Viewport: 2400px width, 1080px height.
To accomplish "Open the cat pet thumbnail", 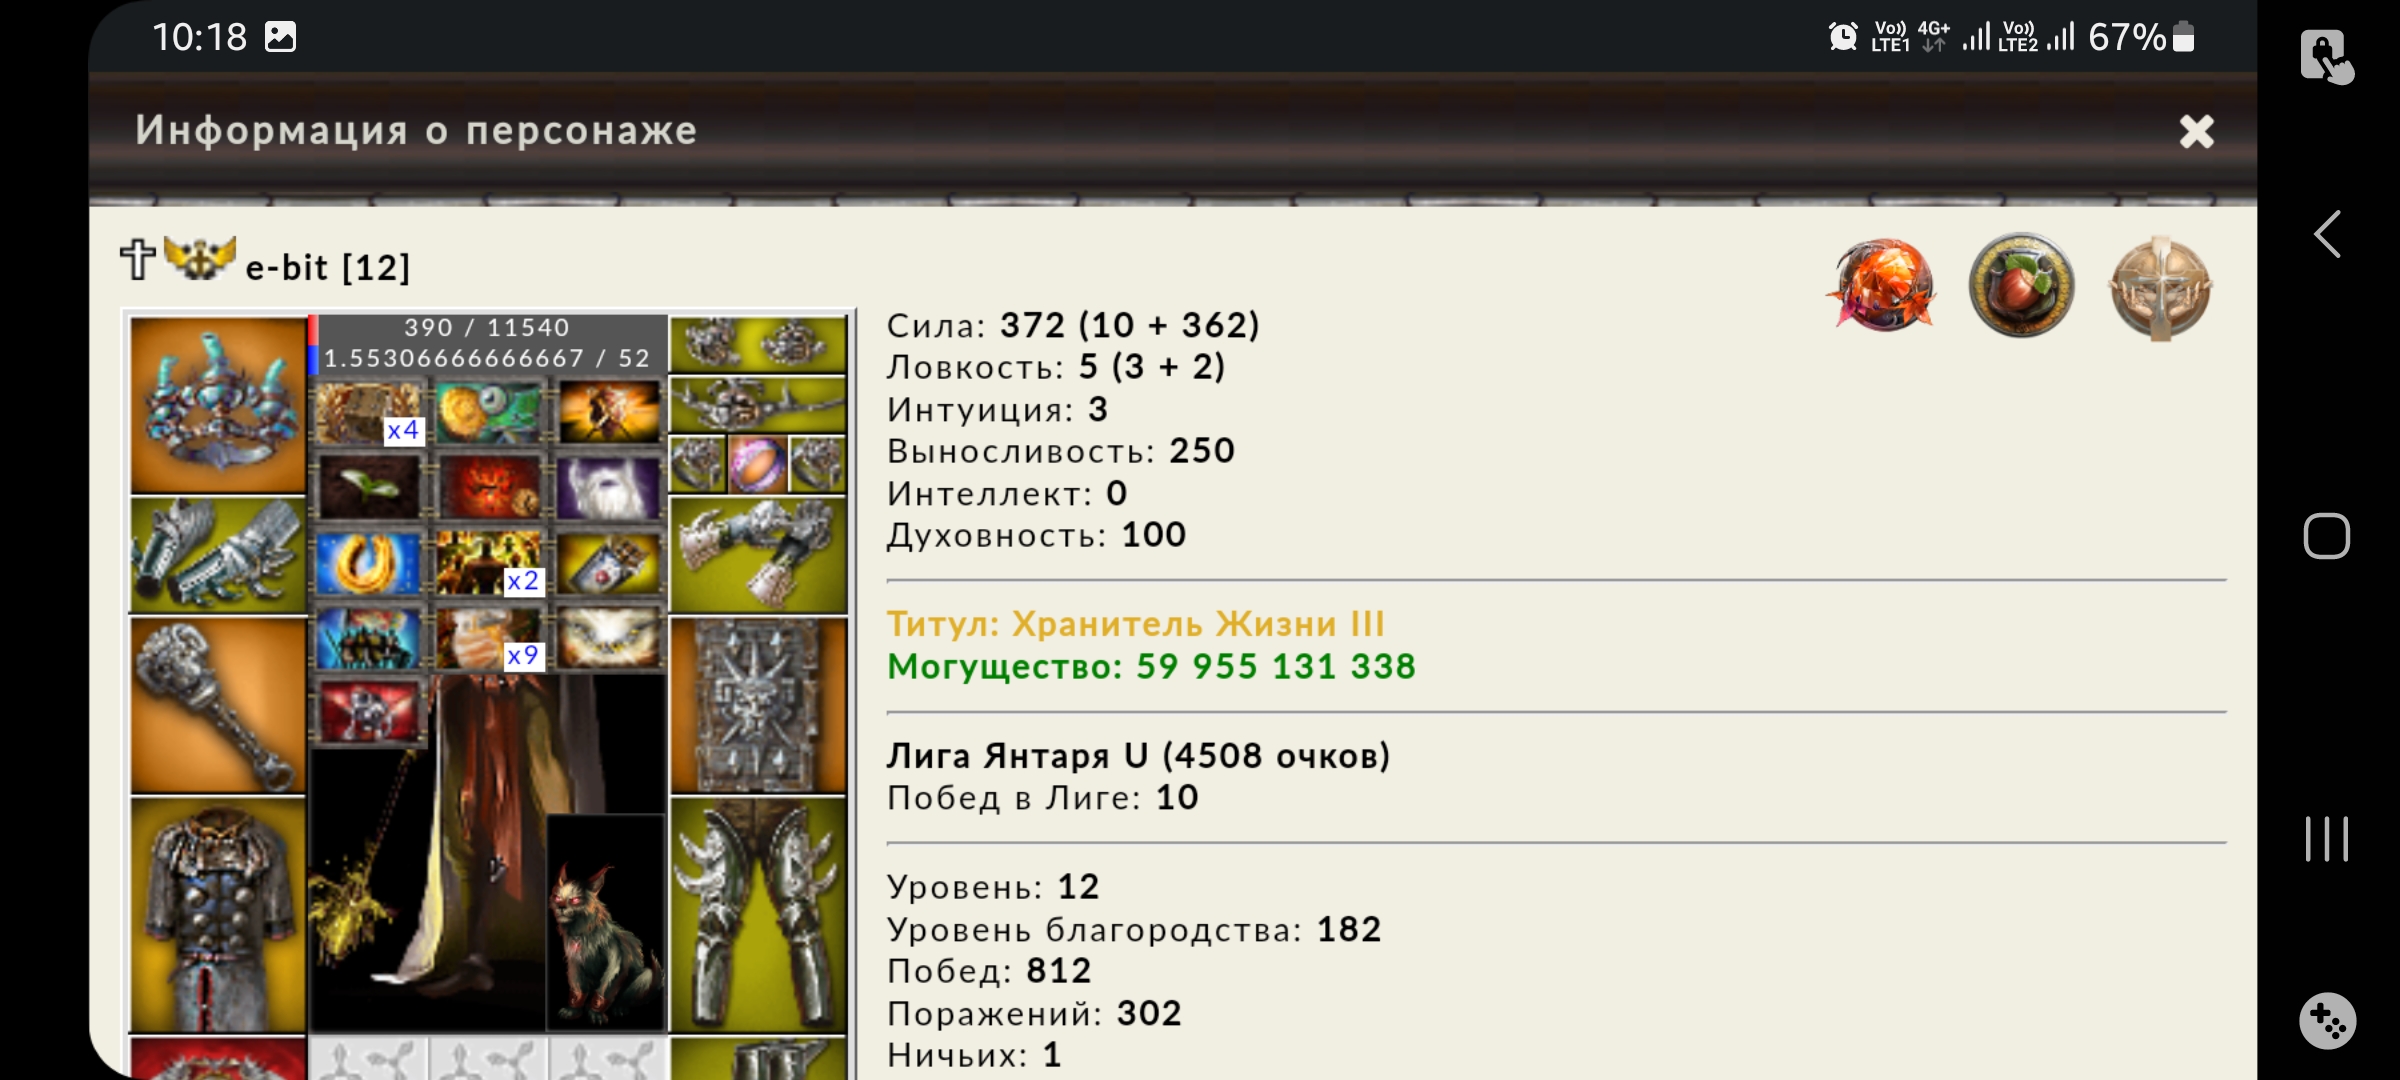I will point(606,922).
